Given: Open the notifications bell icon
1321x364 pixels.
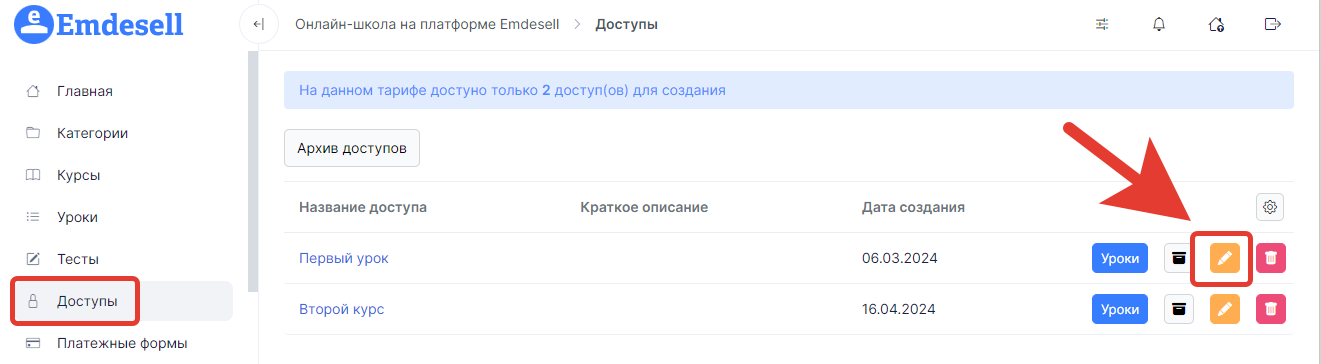Looking at the screenshot, I should point(1159,24).
